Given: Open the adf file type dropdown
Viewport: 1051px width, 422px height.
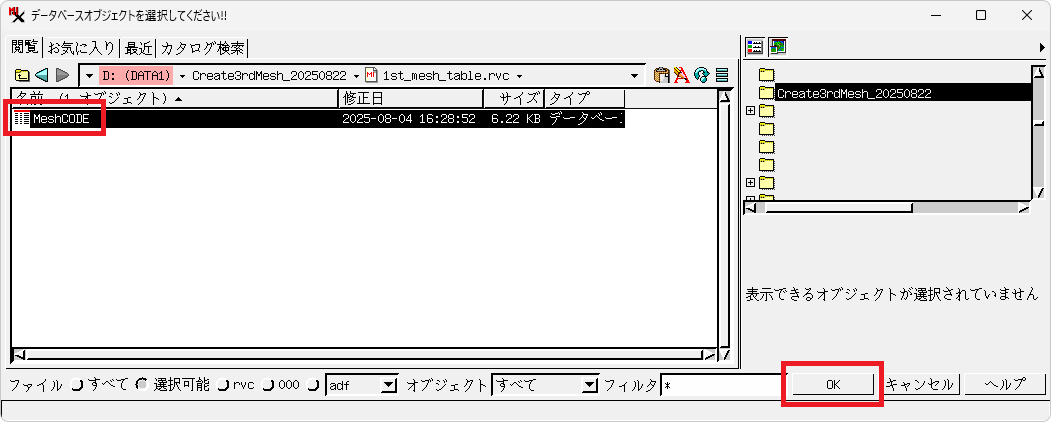Looking at the screenshot, I should click(389, 385).
